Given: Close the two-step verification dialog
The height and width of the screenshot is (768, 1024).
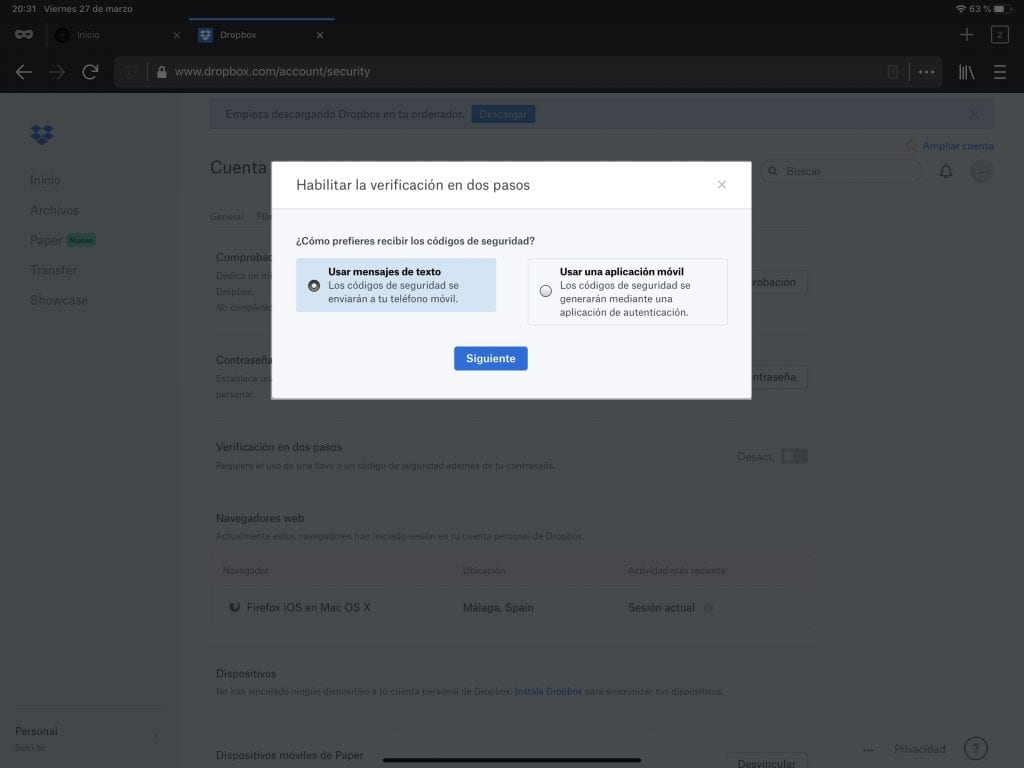Looking at the screenshot, I should (x=722, y=185).
